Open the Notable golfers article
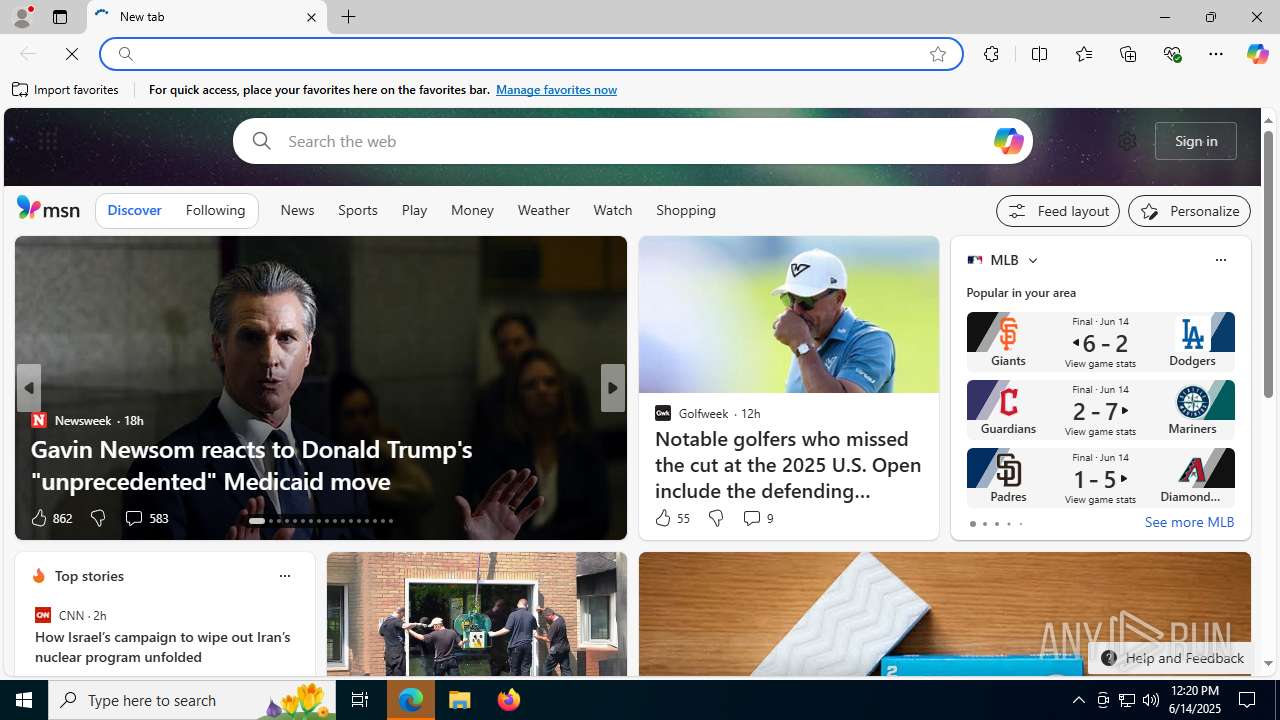Image resolution: width=1280 pixels, height=720 pixels. point(788,465)
